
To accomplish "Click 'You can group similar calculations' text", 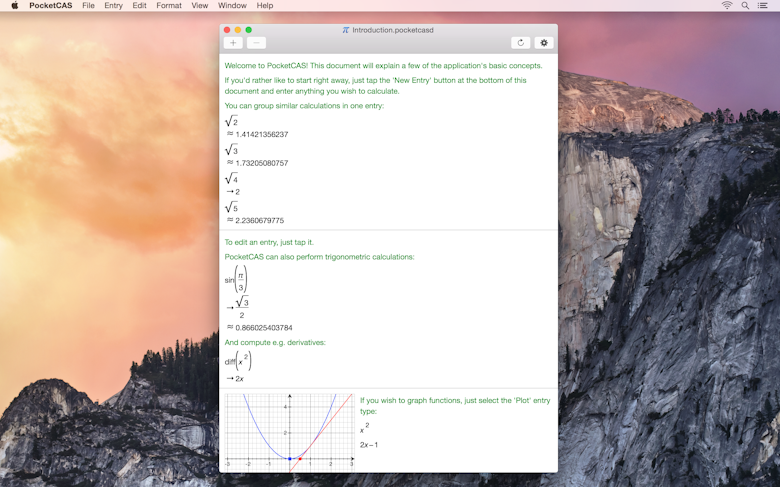I will [304, 105].
